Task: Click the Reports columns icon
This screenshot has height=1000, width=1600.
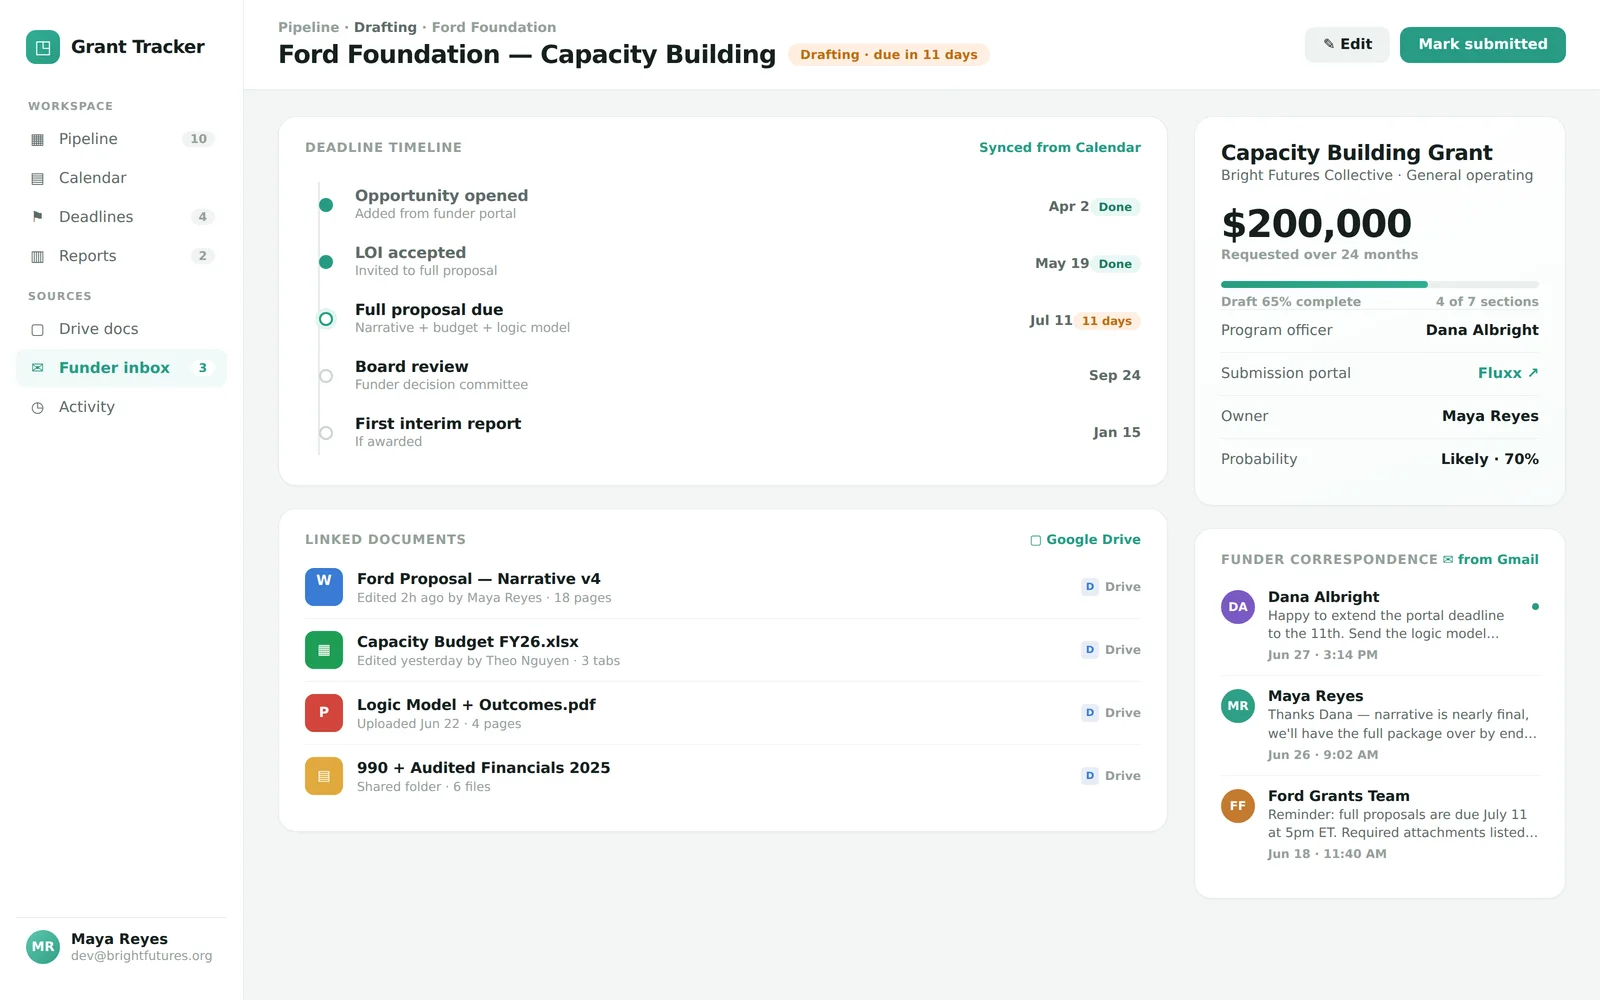Action: pyautogui.click(x=38, y=256)
